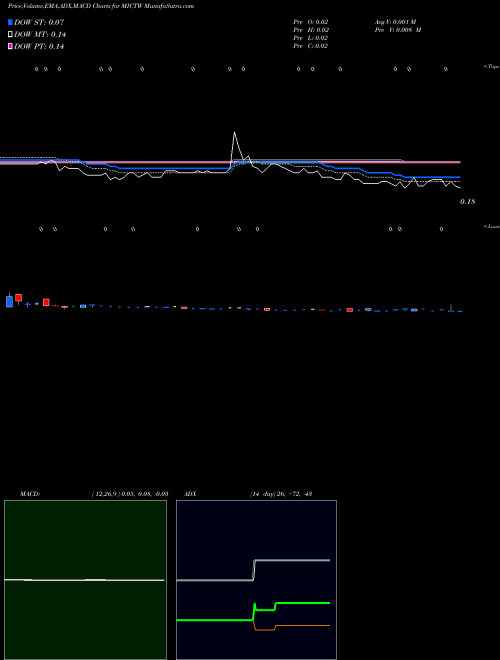Click the tall red candlestick near chart start
Viewport: 500px width, 660px height.
[18, 298]
